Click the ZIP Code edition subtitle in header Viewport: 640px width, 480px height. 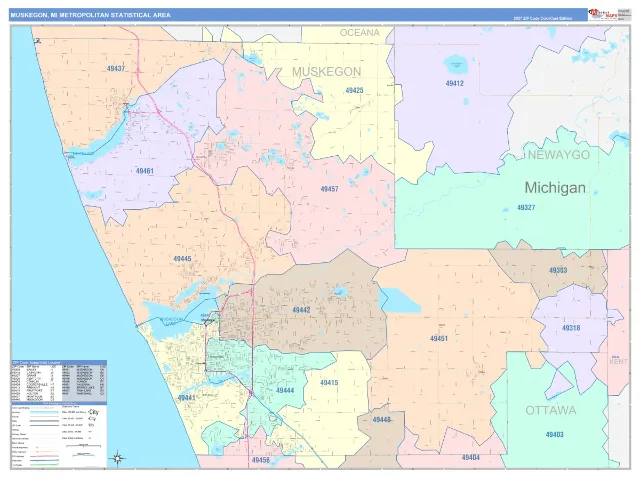[543, 18]
